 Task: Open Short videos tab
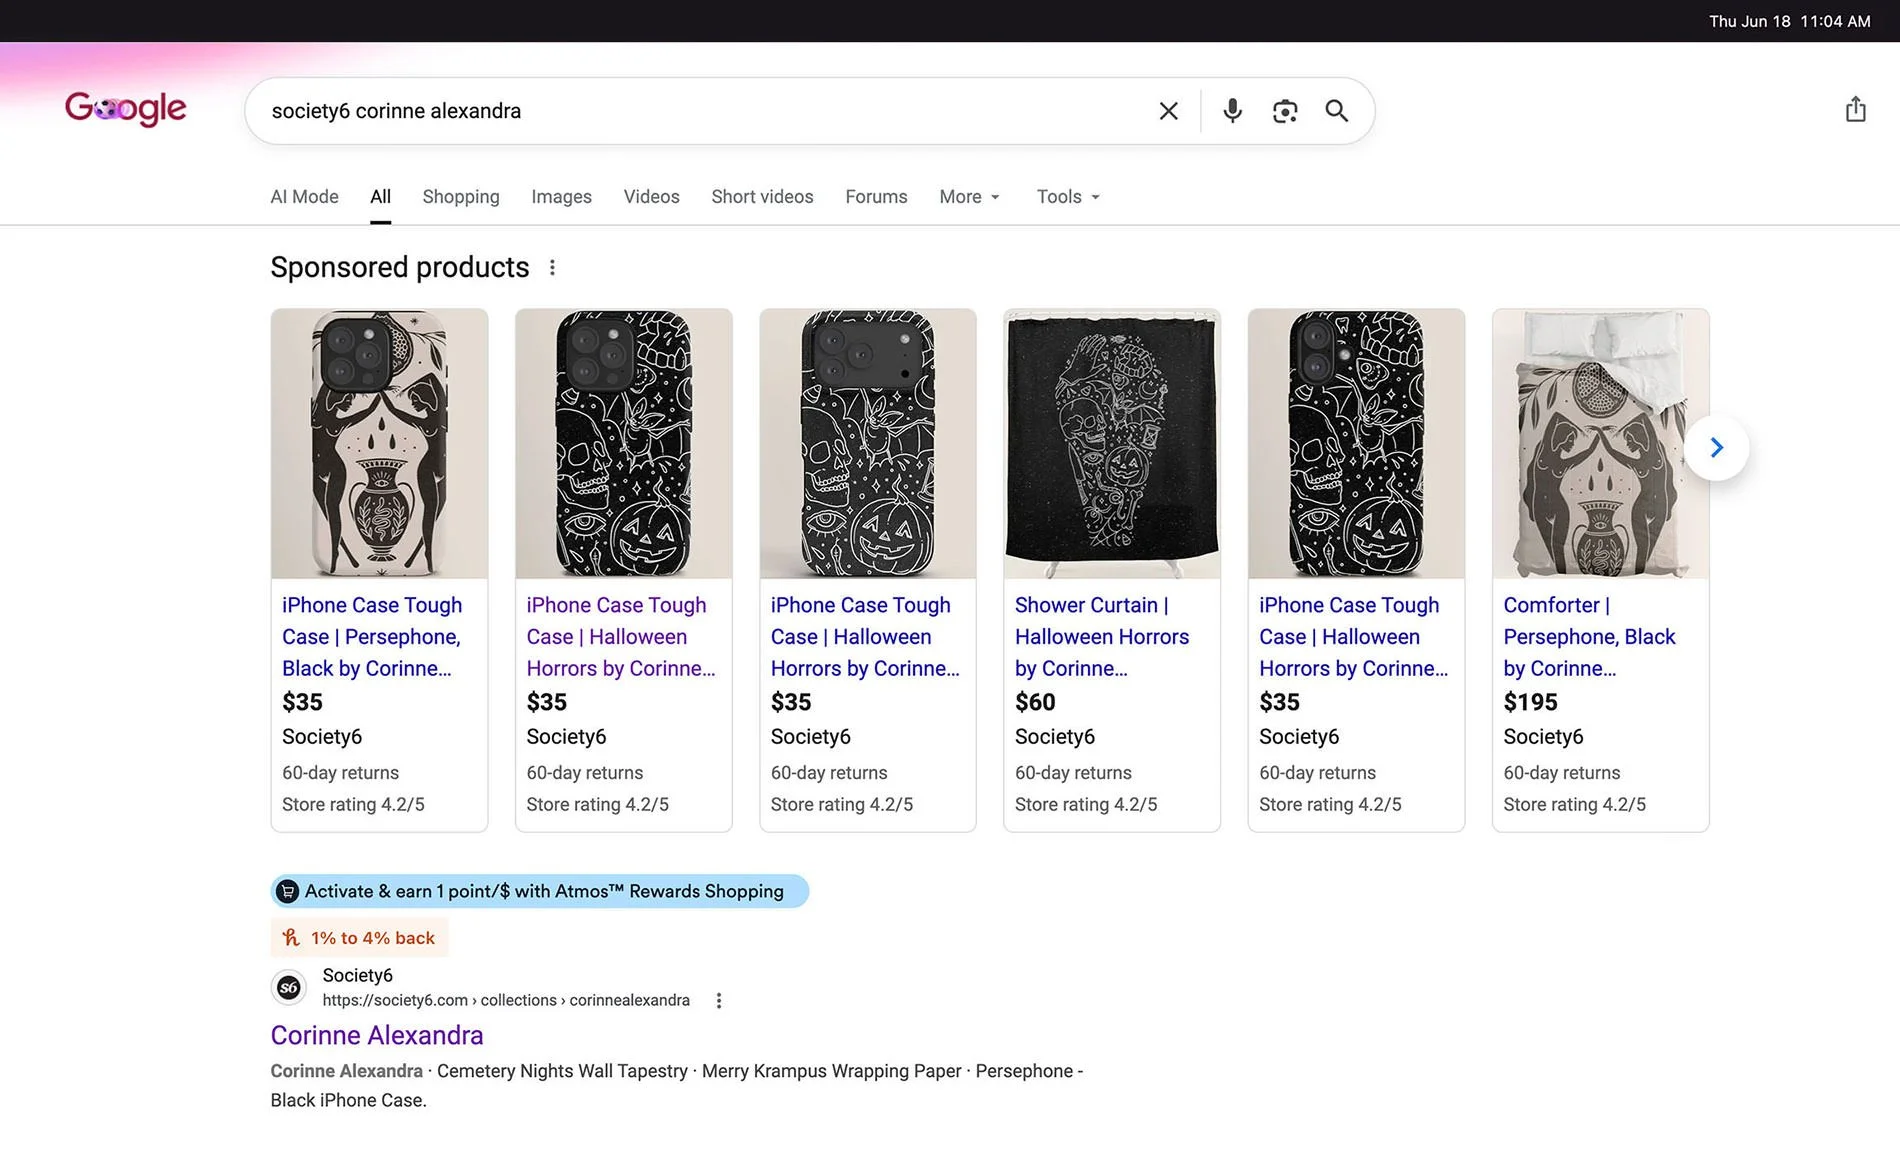click(x=762, y=197)
